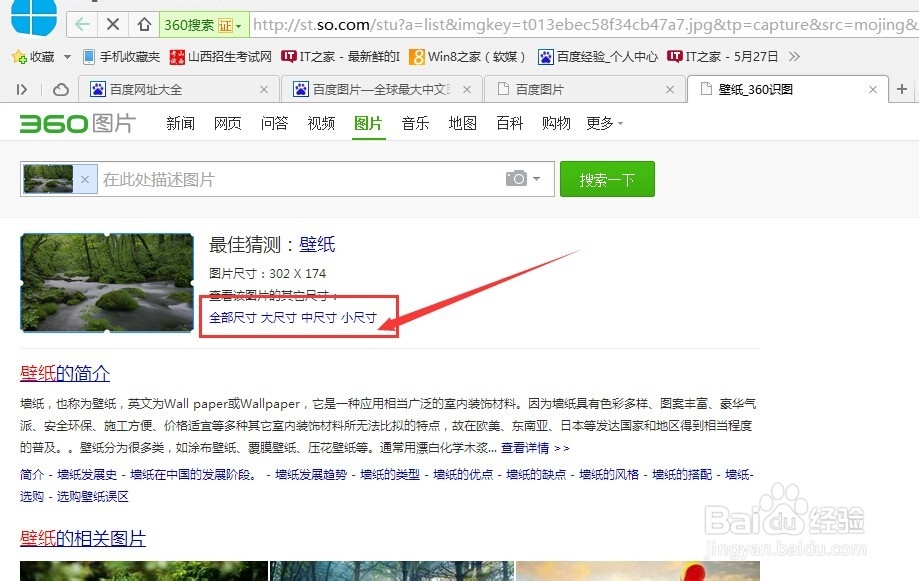Click the sidebar panel icon left of tabs
919x581 pixels.
pyautogui.click(x=21, y=88)
